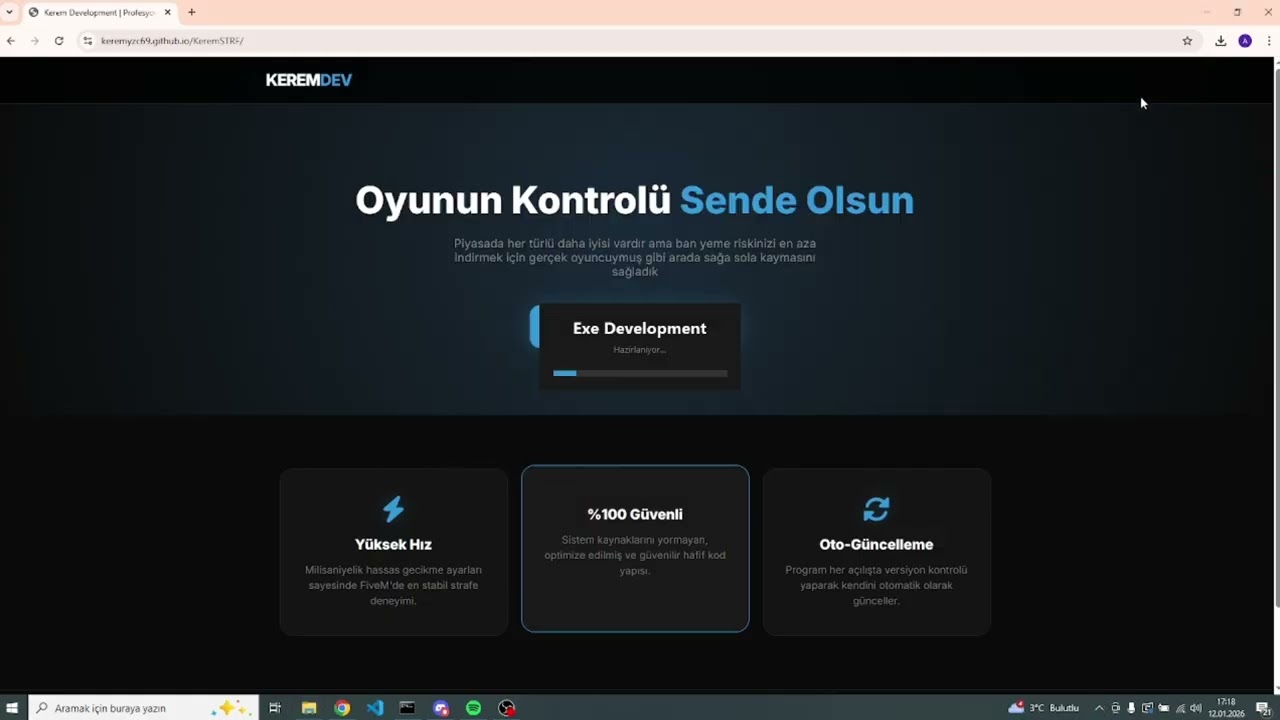Select the Kerem Development browser tab
This screenshot has height=720, width=1280.
click(x=99, y=13)
